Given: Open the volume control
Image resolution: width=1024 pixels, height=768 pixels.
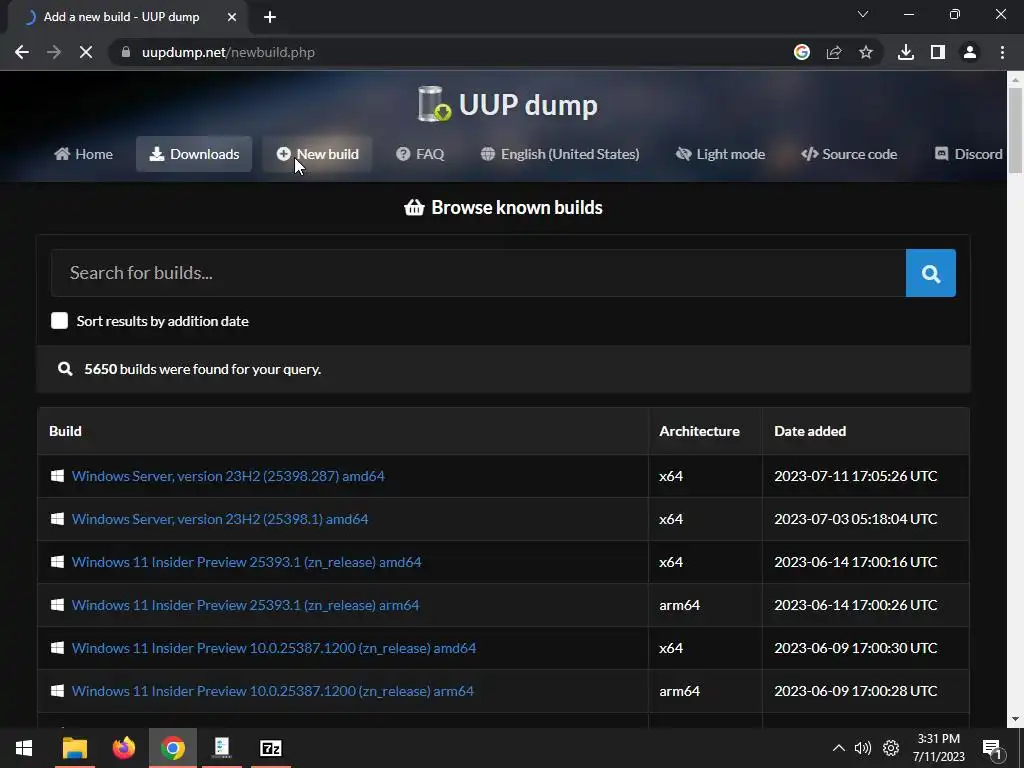Looking at the screenshot, I should coord(863,748).
